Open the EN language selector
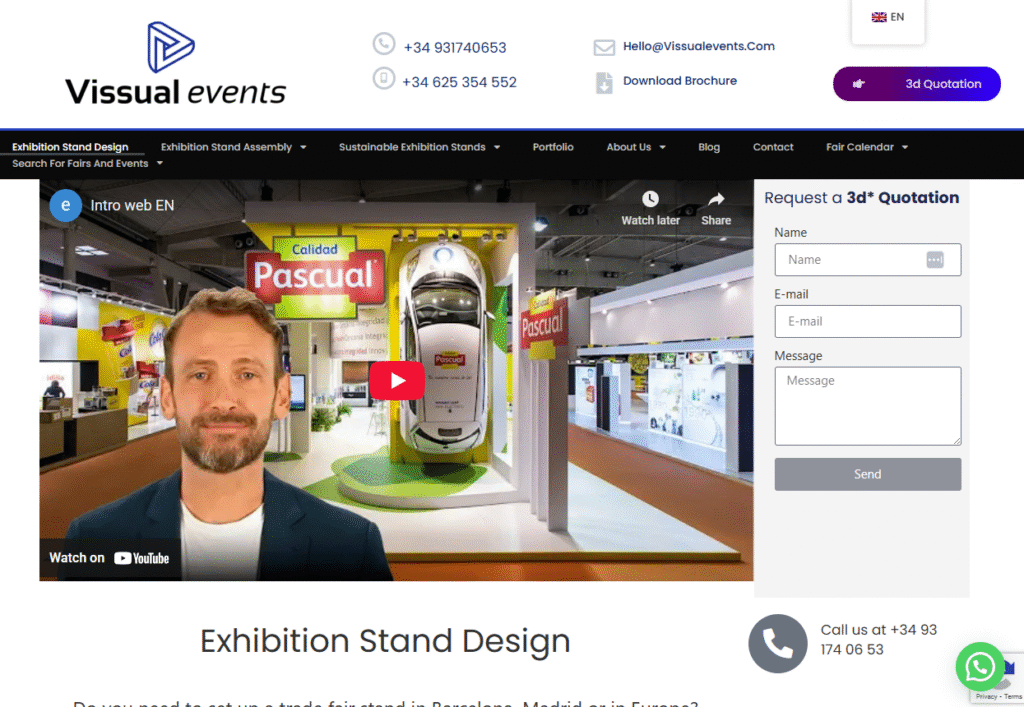1024x707 pixels. (888, 18)
